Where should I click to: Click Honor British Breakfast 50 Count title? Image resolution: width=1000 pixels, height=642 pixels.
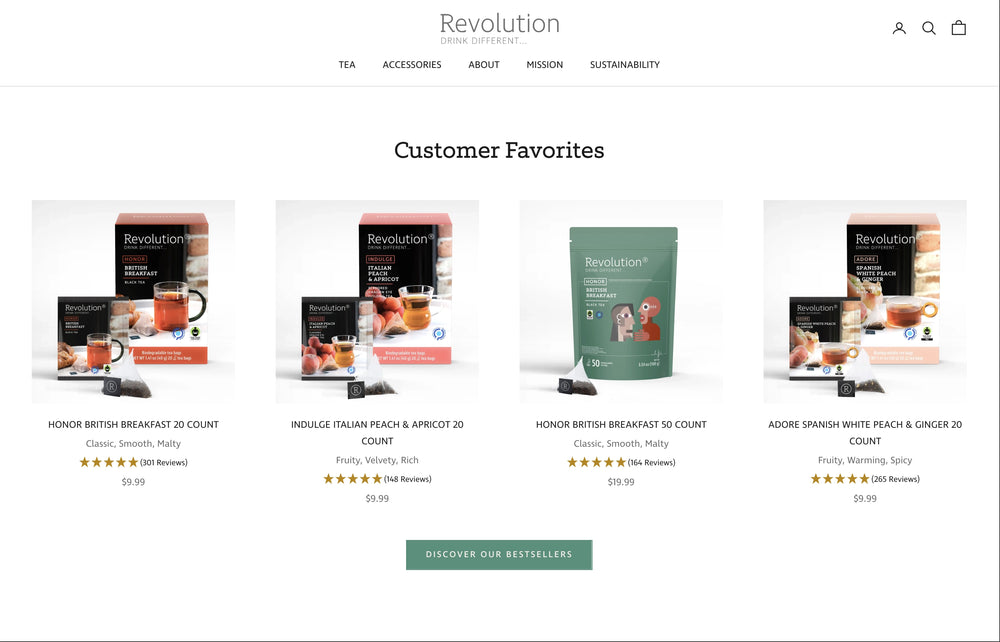[x=621, y=425]
